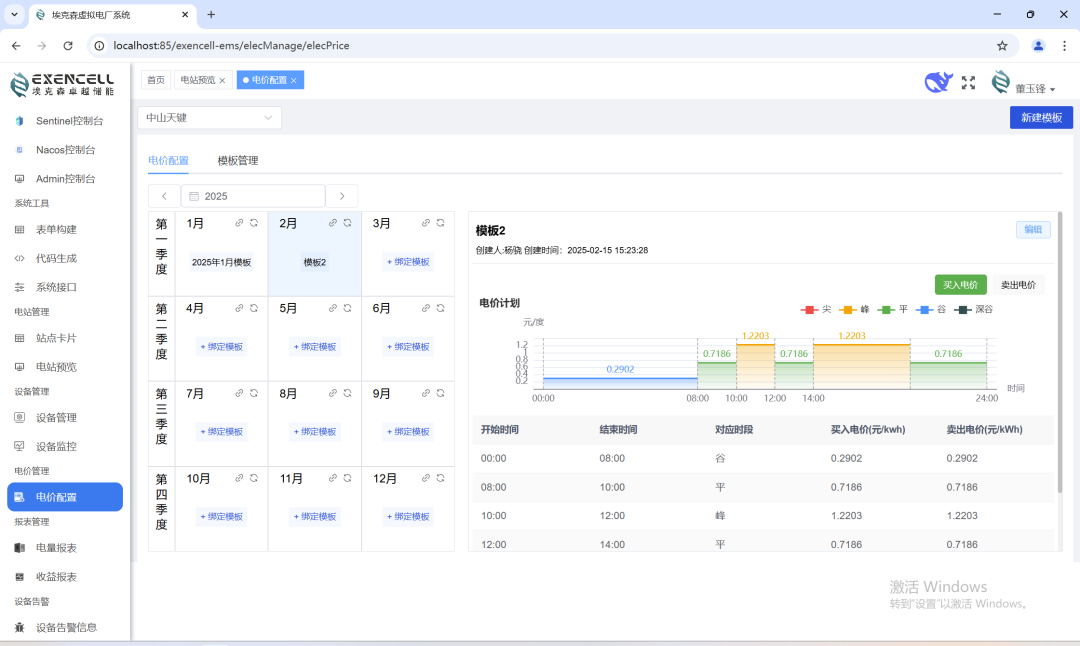The width and height of the screenshot is (1080, 646).
Task: Click 编辑 button for 模板2
Action: 1033,229
